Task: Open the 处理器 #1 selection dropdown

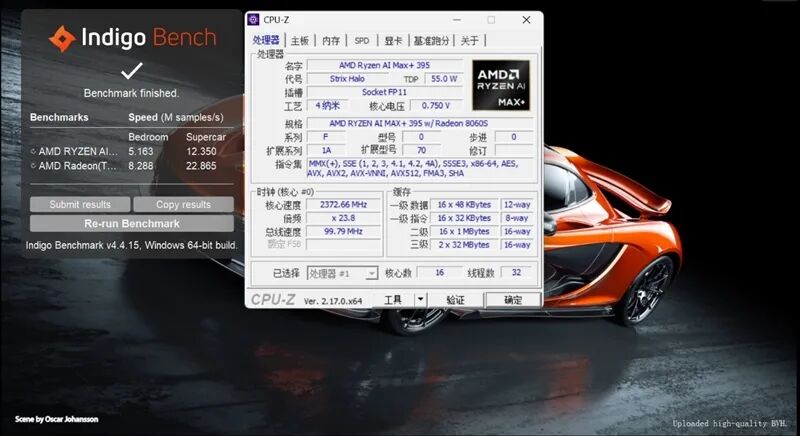Action: tap(342, 273)
